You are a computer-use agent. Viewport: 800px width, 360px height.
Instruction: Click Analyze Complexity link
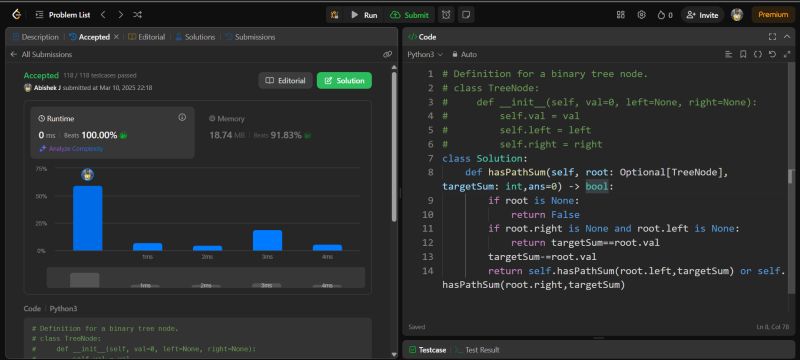(71, 149)
